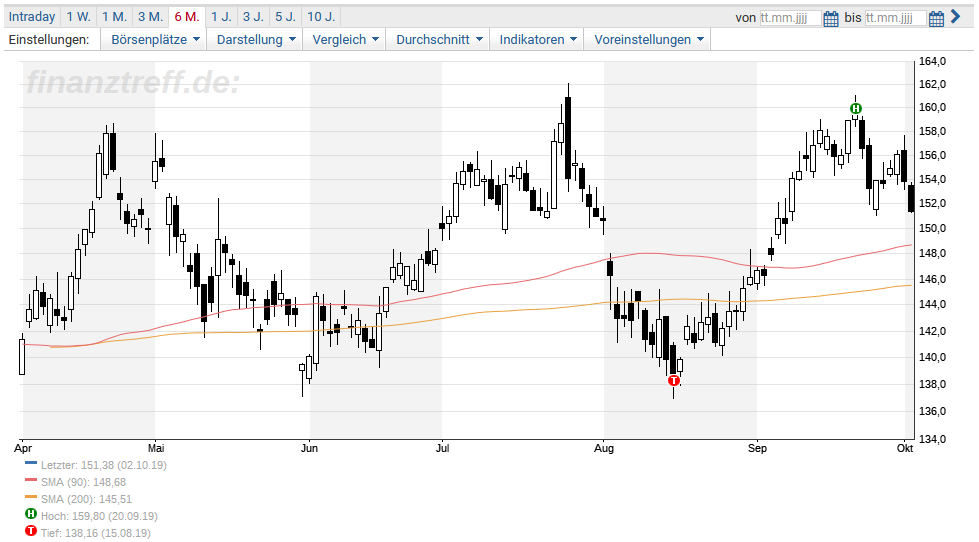979x542 pixels.
Task: Select the 3 J. timeframe tab
Action: click(x=253, y=17)
